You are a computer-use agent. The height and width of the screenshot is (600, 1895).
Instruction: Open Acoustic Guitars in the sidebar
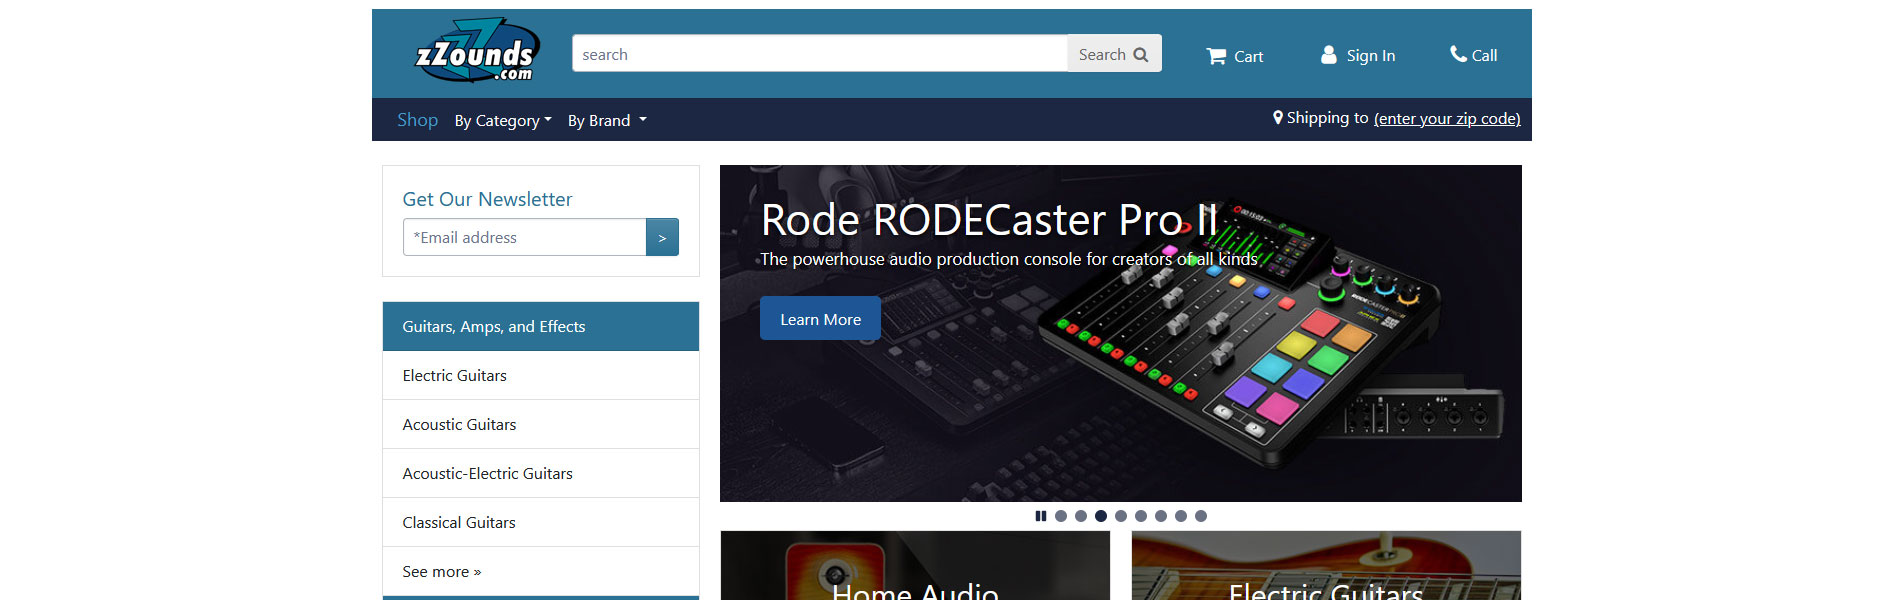540,424
